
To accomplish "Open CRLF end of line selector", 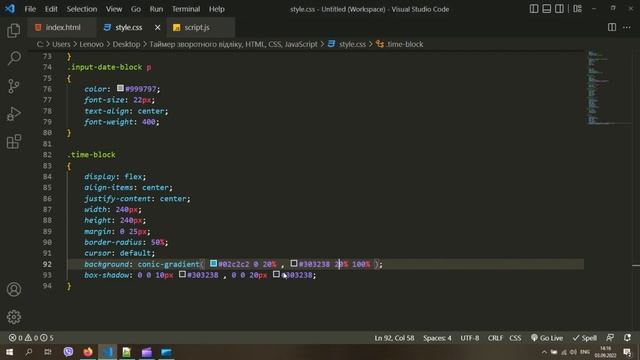I will pos(495,338).
